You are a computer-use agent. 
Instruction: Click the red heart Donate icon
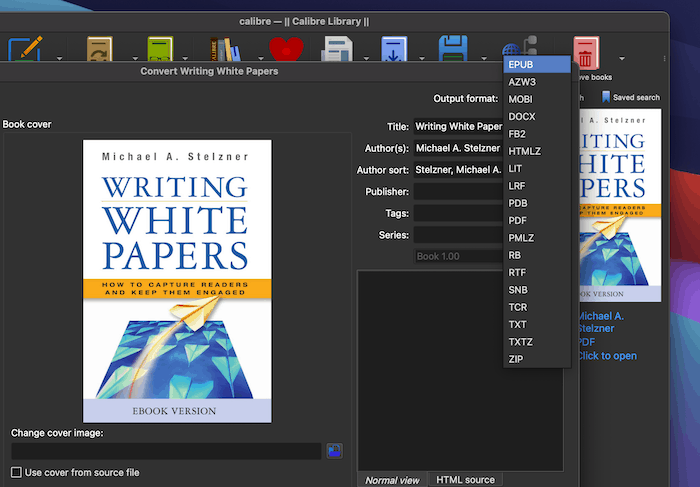click(x=286, y=50)
